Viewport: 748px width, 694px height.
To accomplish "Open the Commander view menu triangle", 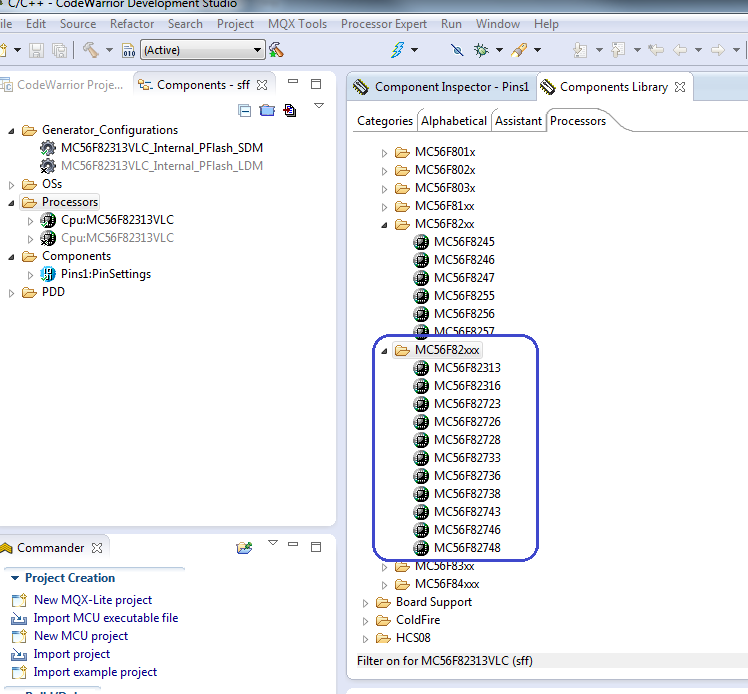I will (273, 543).
